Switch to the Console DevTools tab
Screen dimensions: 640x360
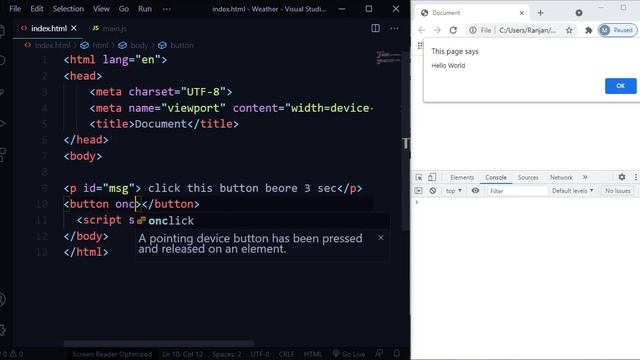(x=496, y=178)
